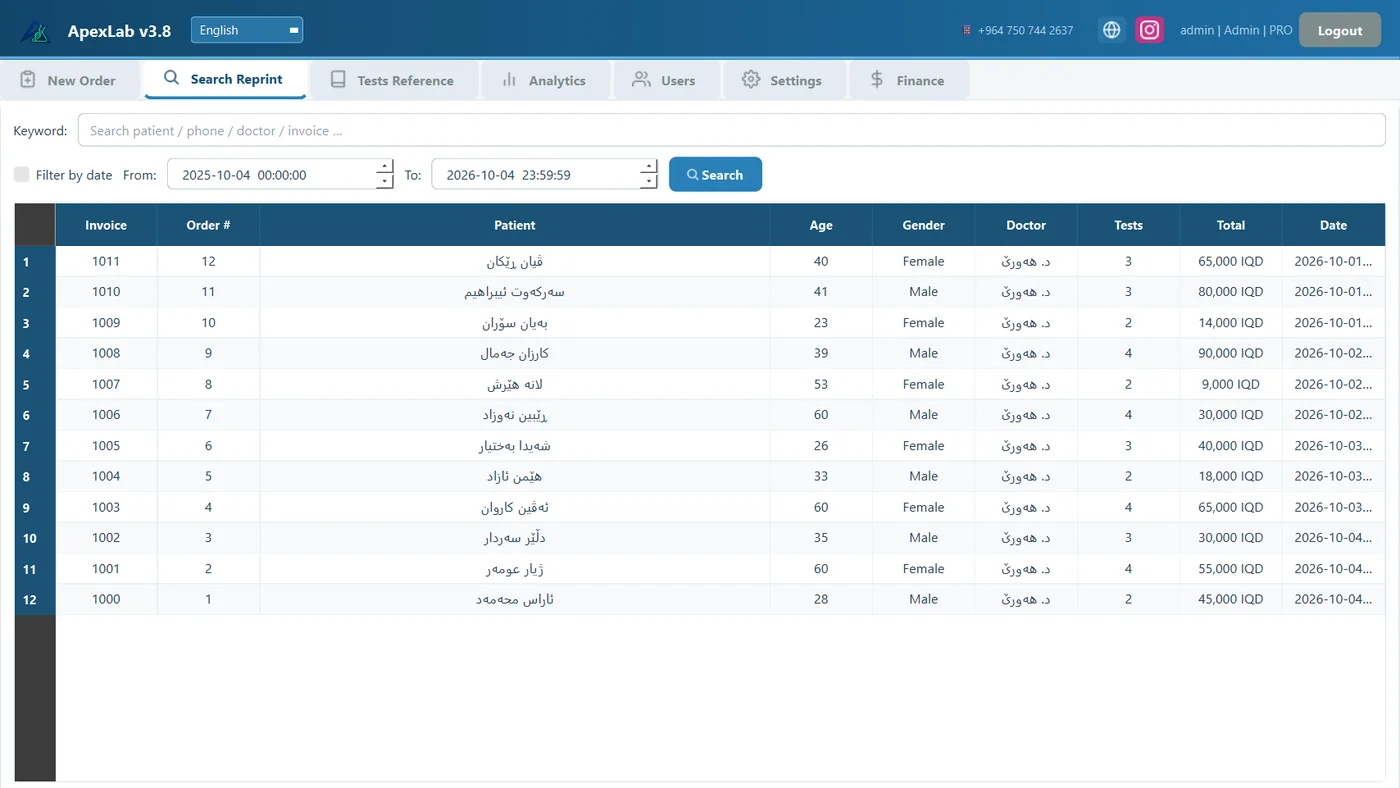Click the Doctor cell in invoice 1002 row
Image resolution: width=1400 pixels, height=788 pixels.
click(1026, 538)
